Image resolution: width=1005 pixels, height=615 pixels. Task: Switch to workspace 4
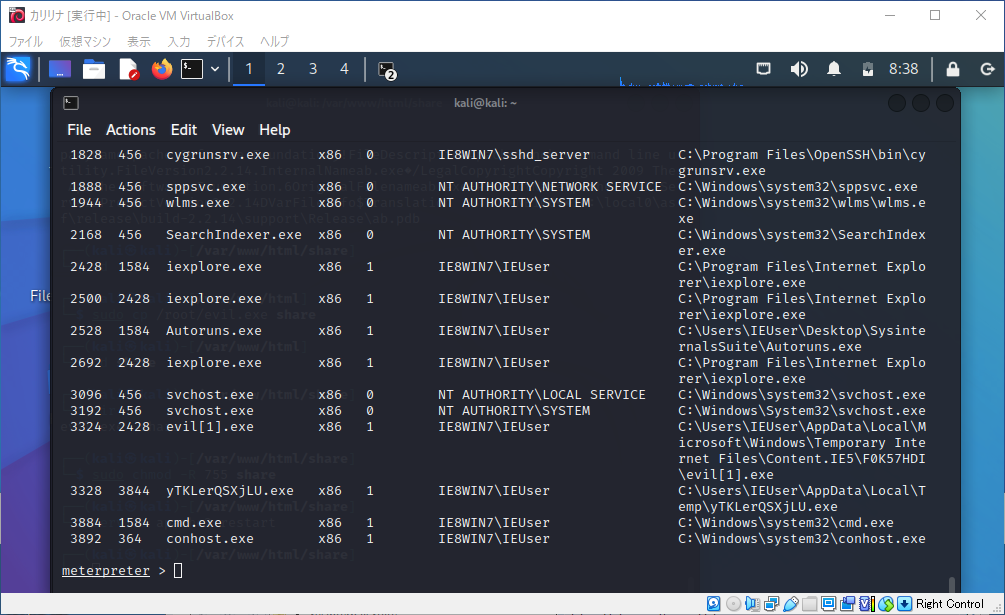pos(344,69)
